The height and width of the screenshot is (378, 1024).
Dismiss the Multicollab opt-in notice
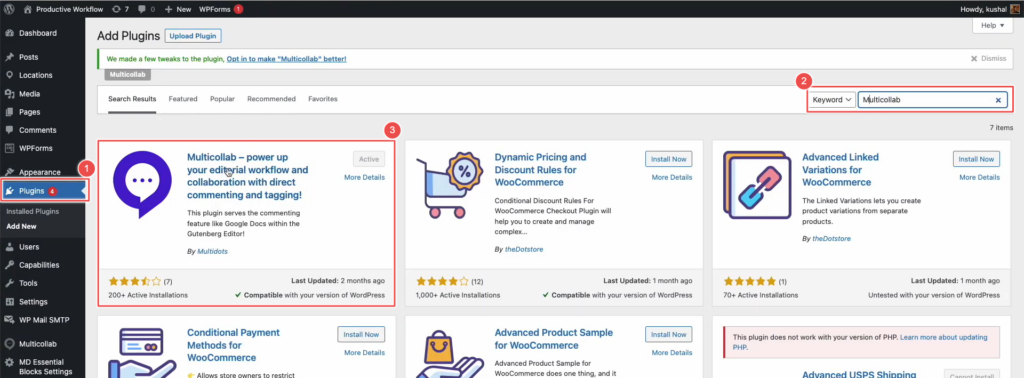tap(988, 58)
